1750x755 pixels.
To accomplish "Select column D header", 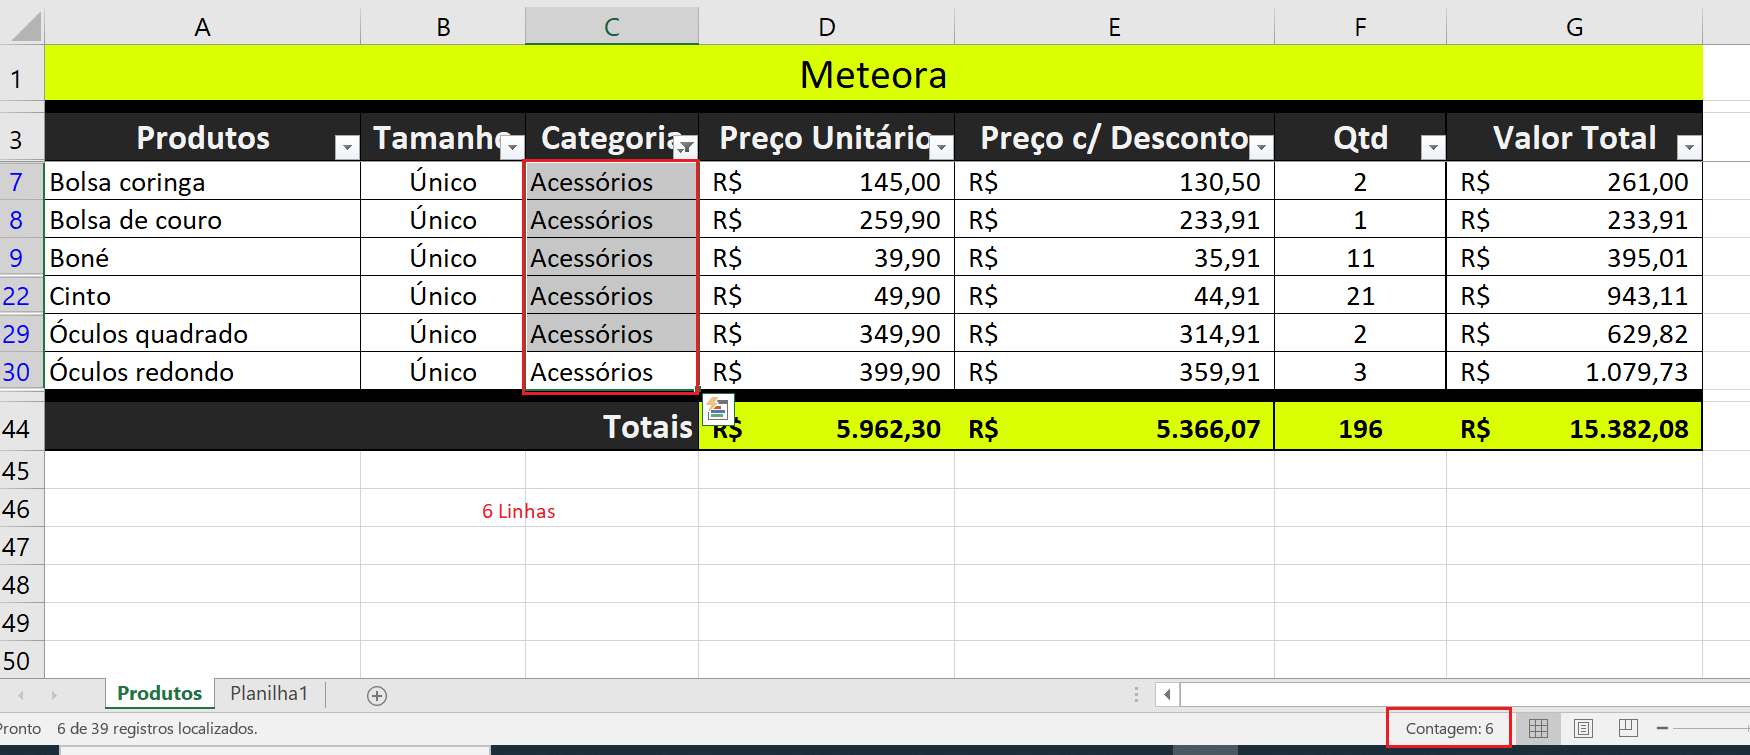I will [827, 27].
